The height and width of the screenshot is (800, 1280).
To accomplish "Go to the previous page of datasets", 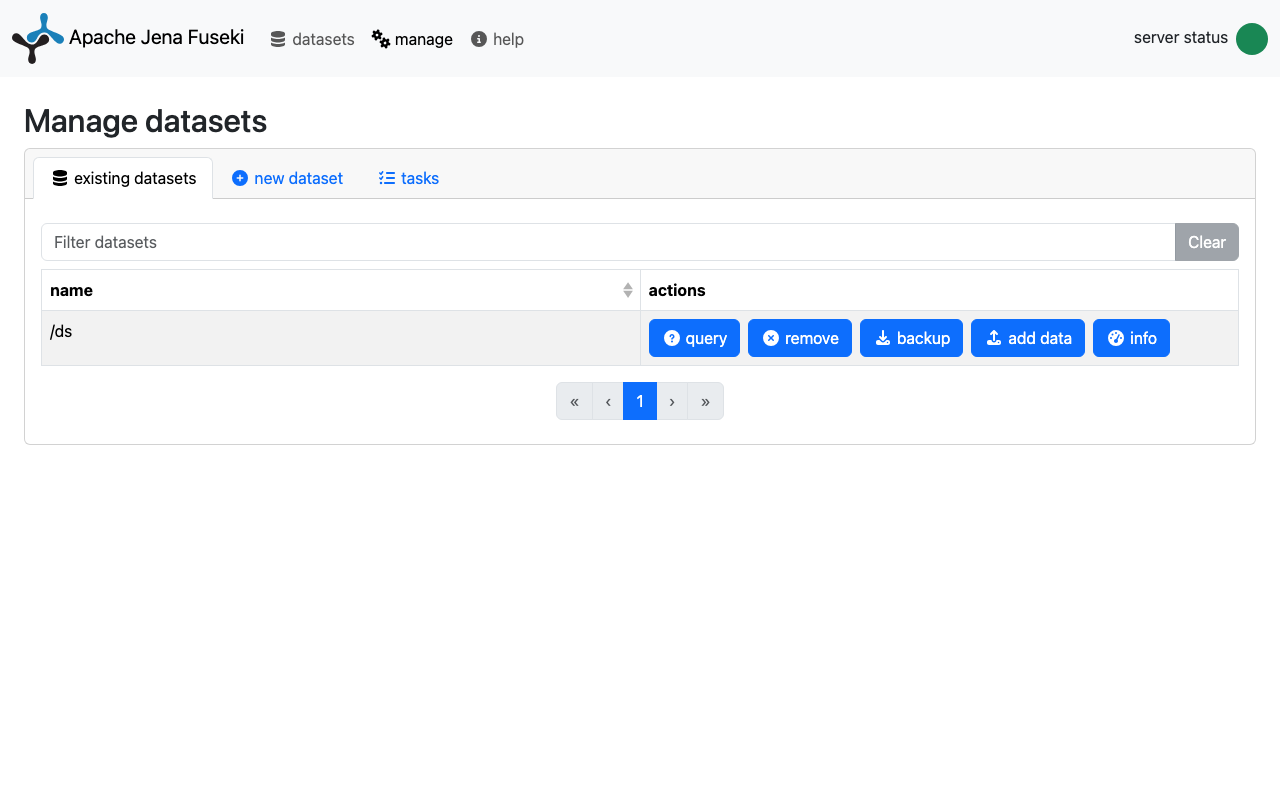I will pos(608,401).
